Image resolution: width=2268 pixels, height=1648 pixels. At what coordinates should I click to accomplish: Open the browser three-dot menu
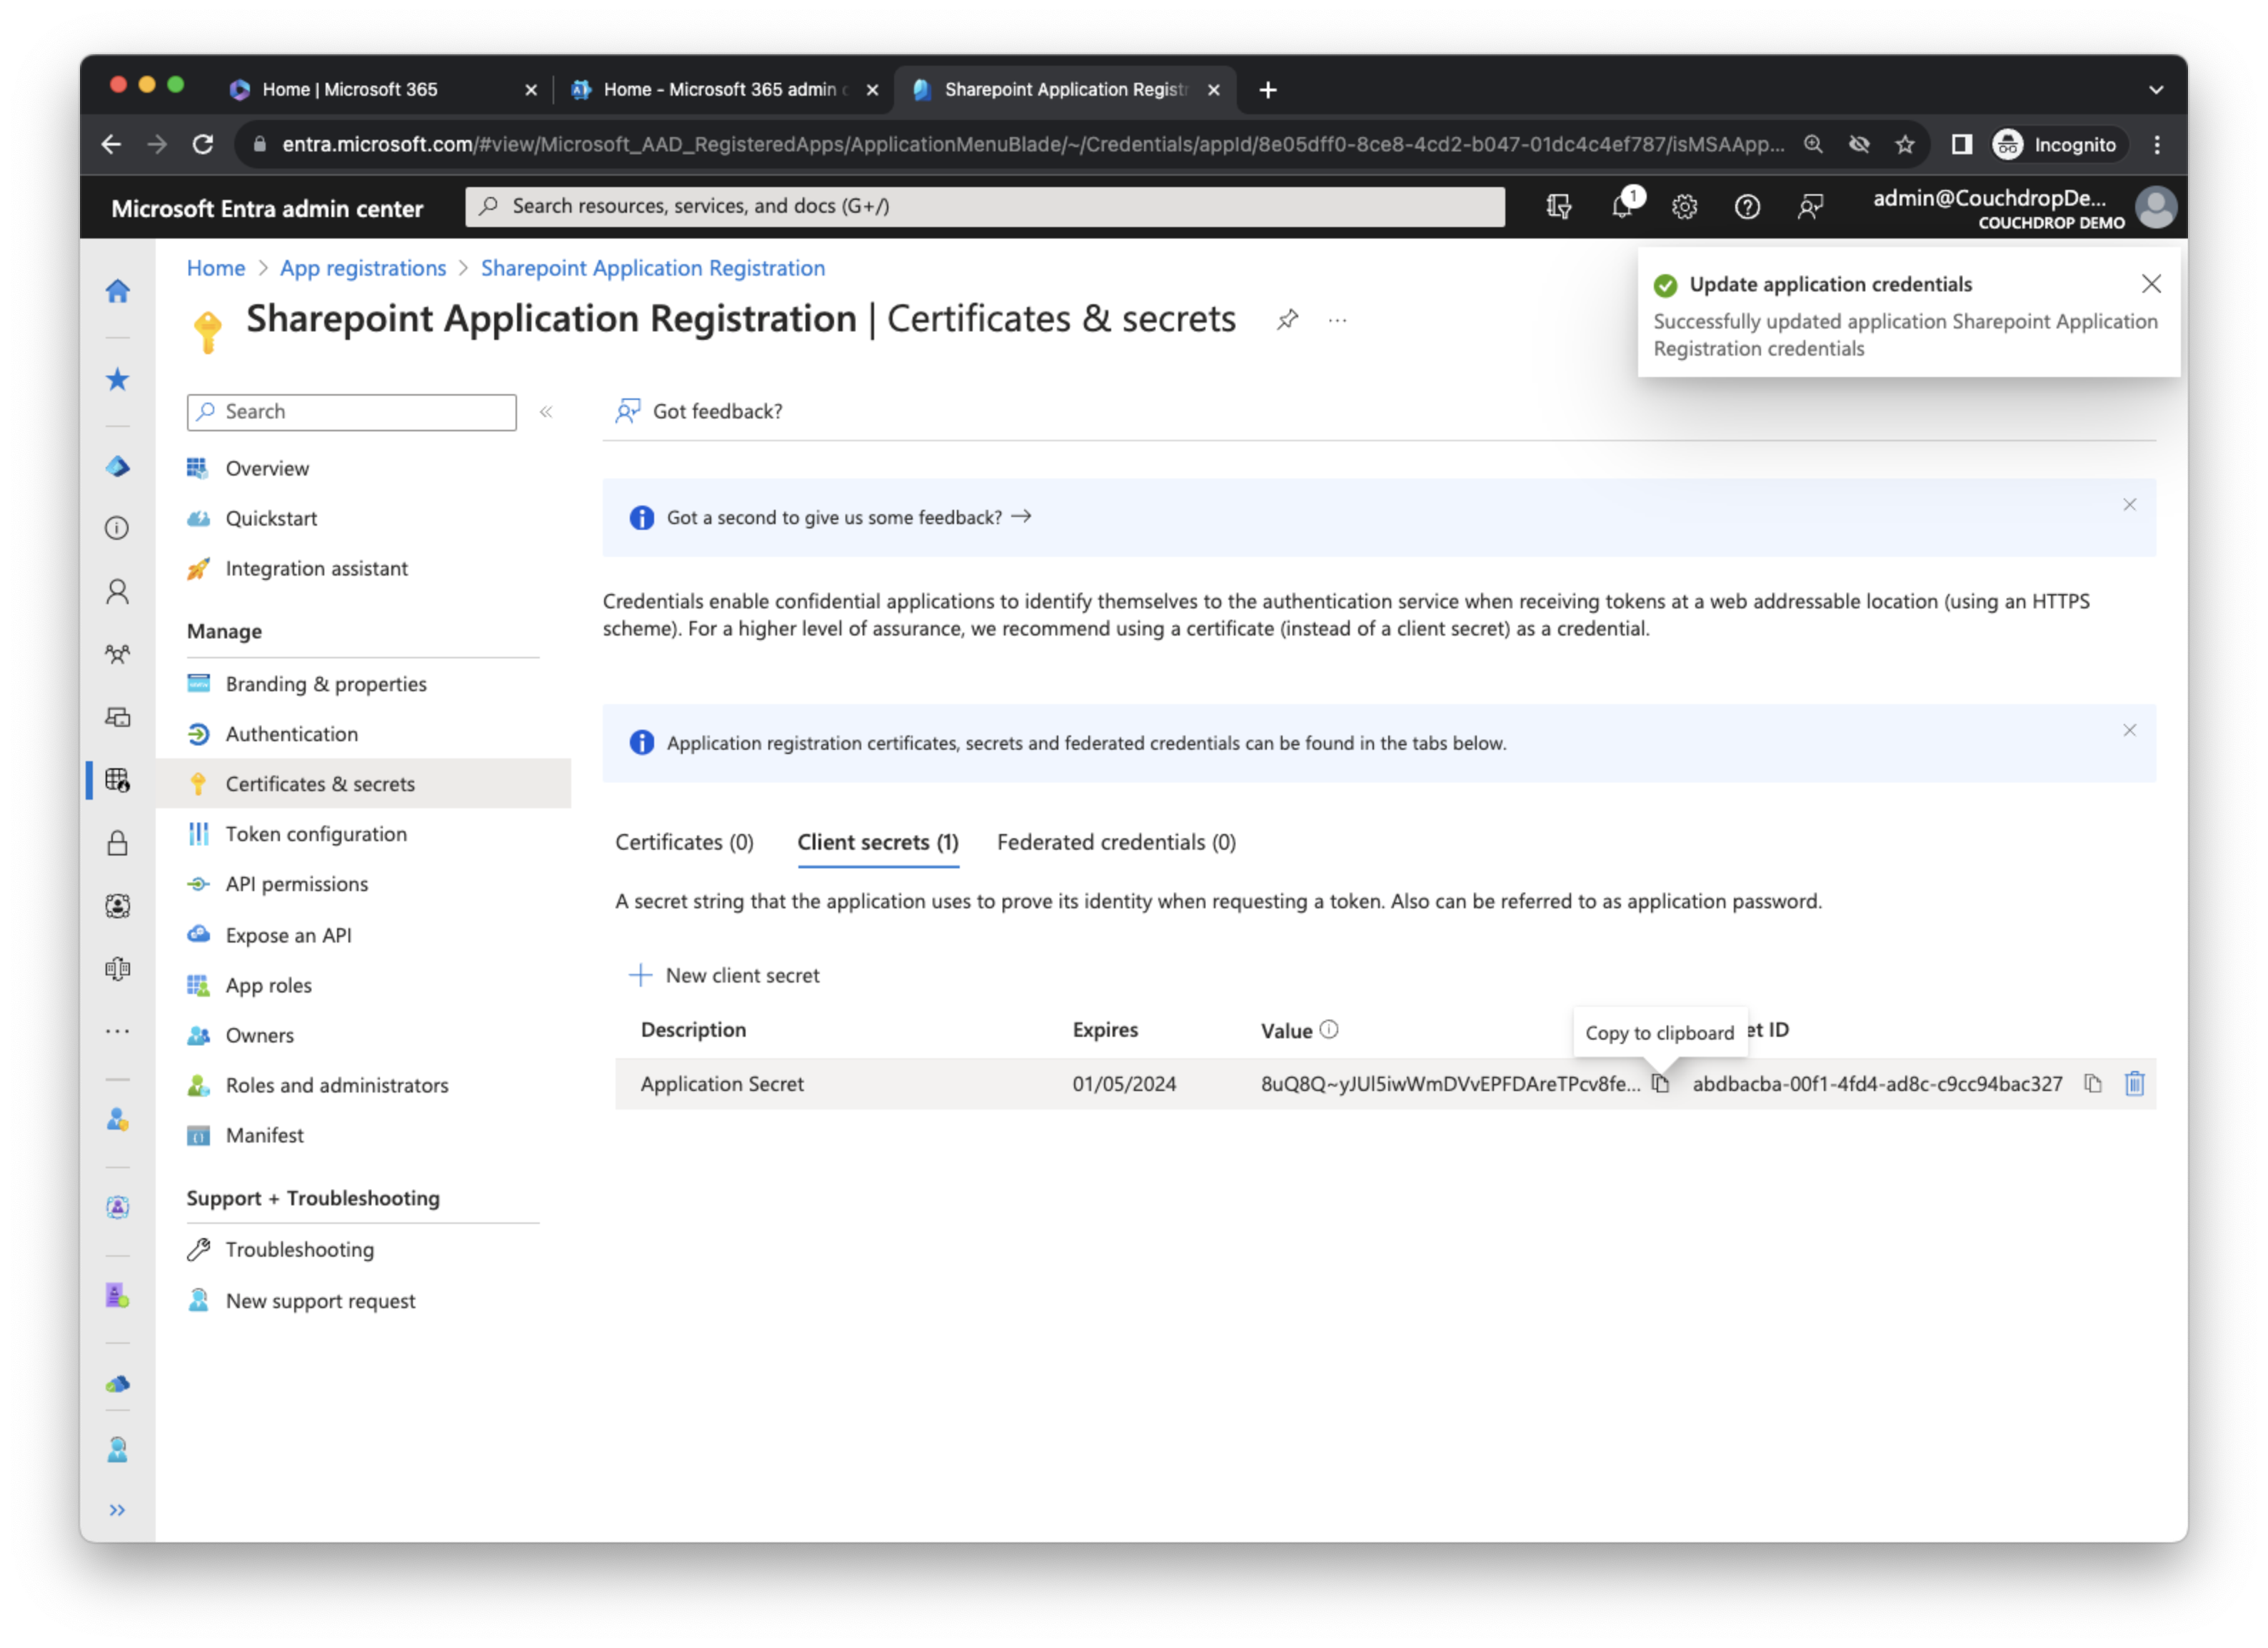(x=2157, y=145)
